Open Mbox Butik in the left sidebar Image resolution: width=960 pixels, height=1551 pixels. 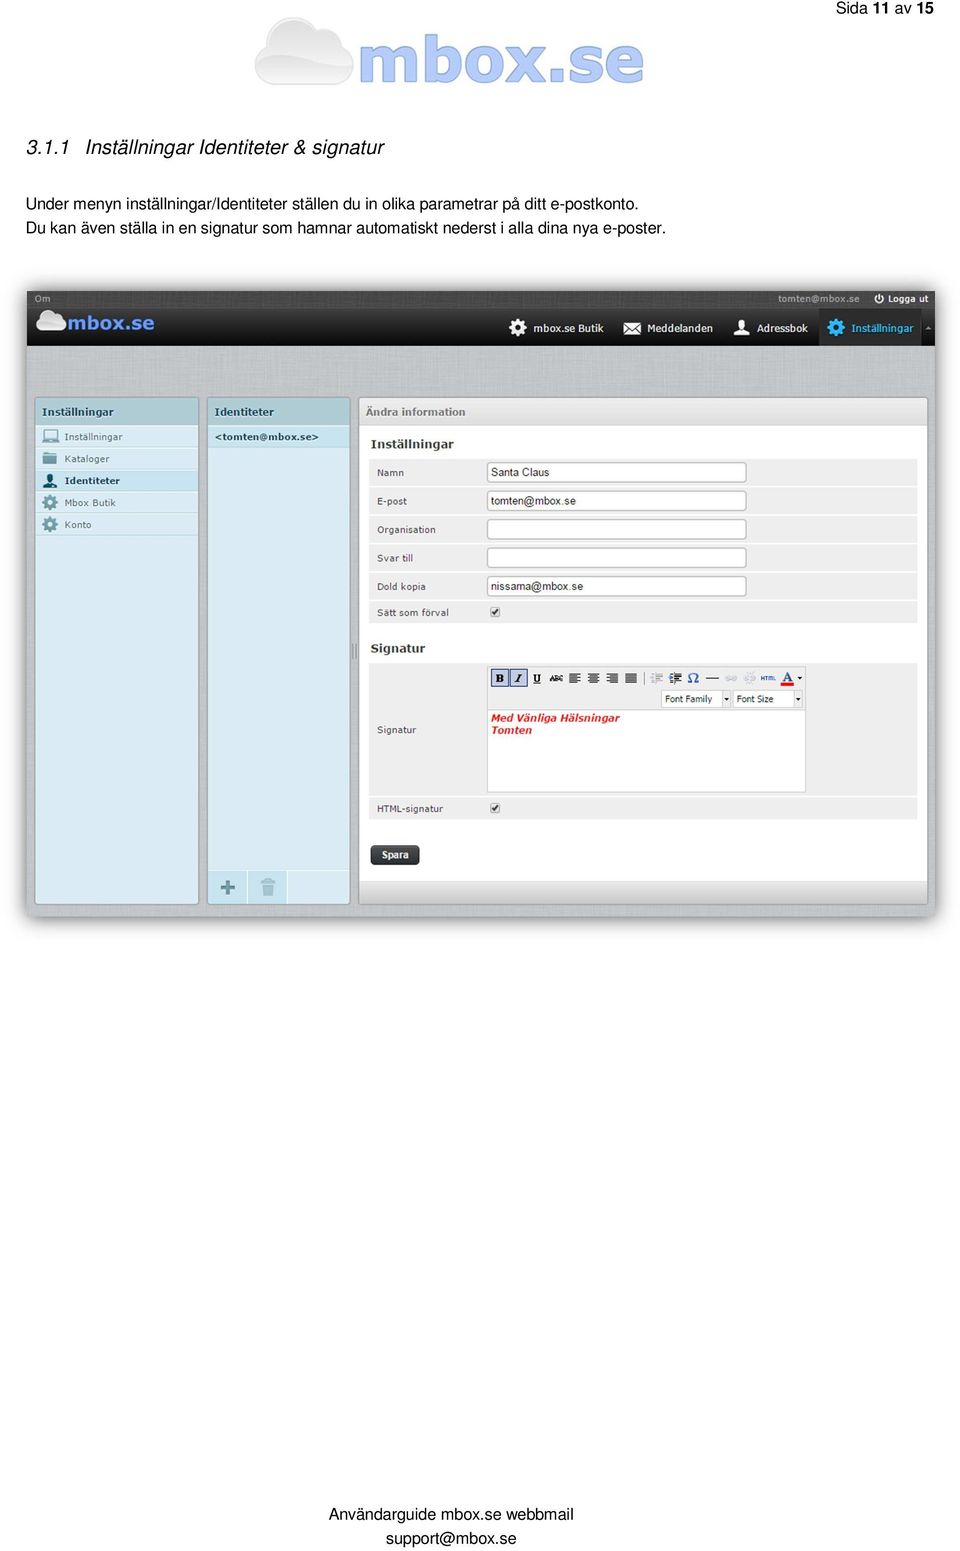(x=117, y=503)
